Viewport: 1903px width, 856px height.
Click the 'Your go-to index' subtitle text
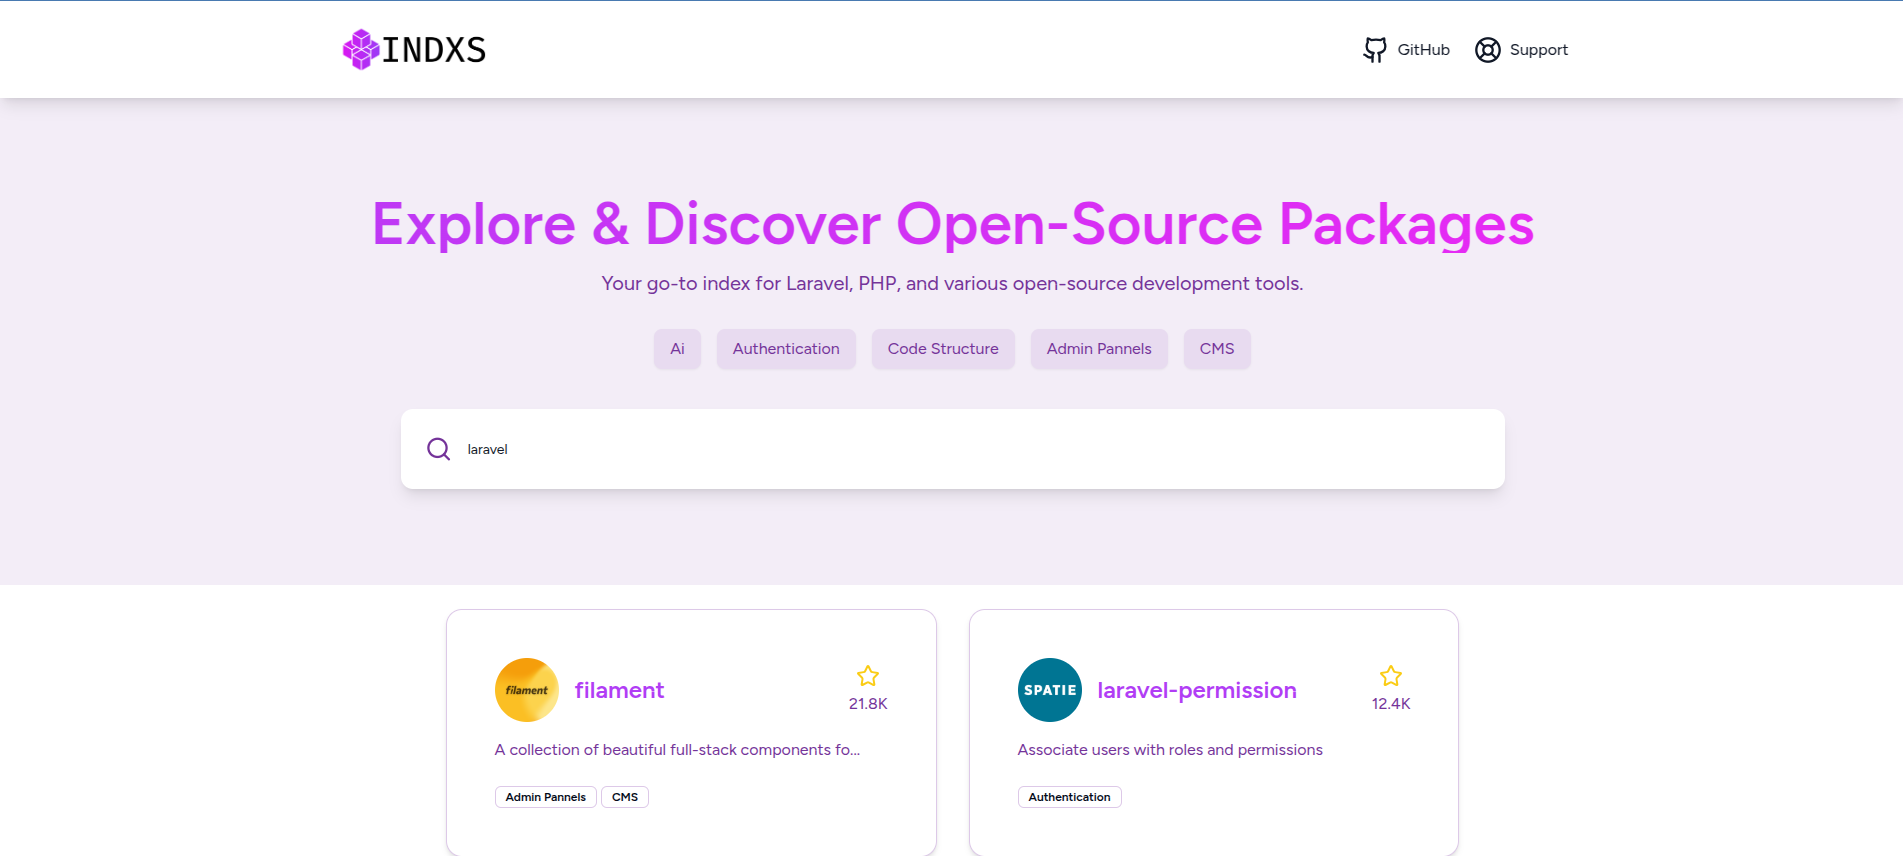coord(952,284)
